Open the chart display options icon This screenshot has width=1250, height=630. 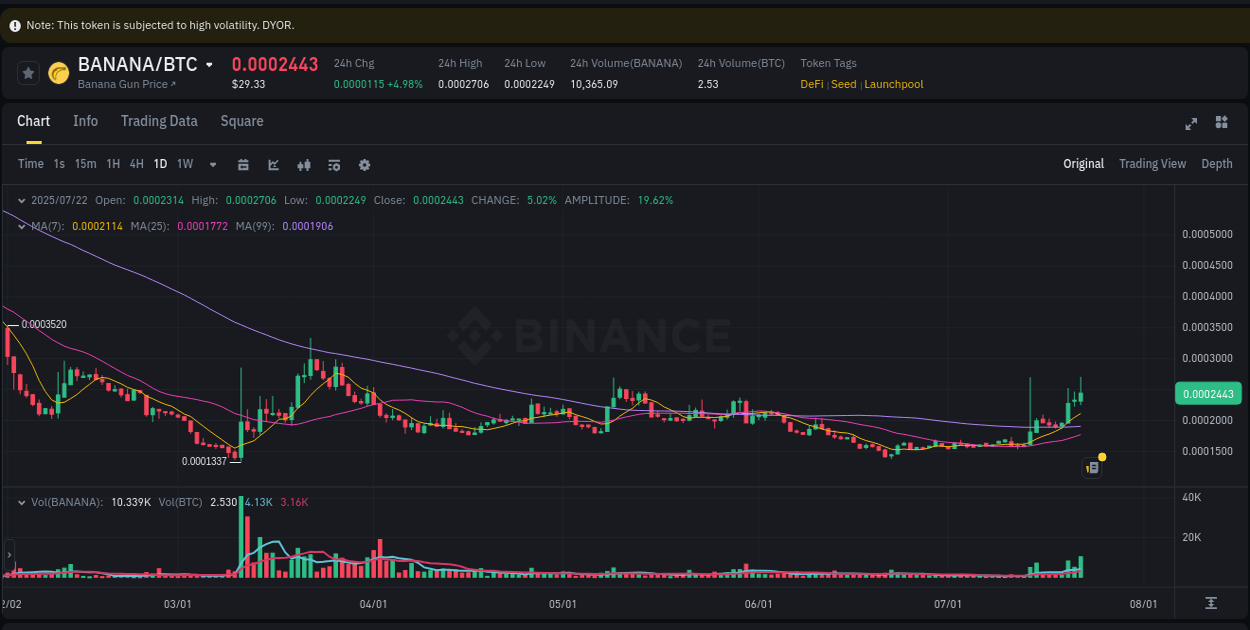pyautogui.click(x=334, y=164)
